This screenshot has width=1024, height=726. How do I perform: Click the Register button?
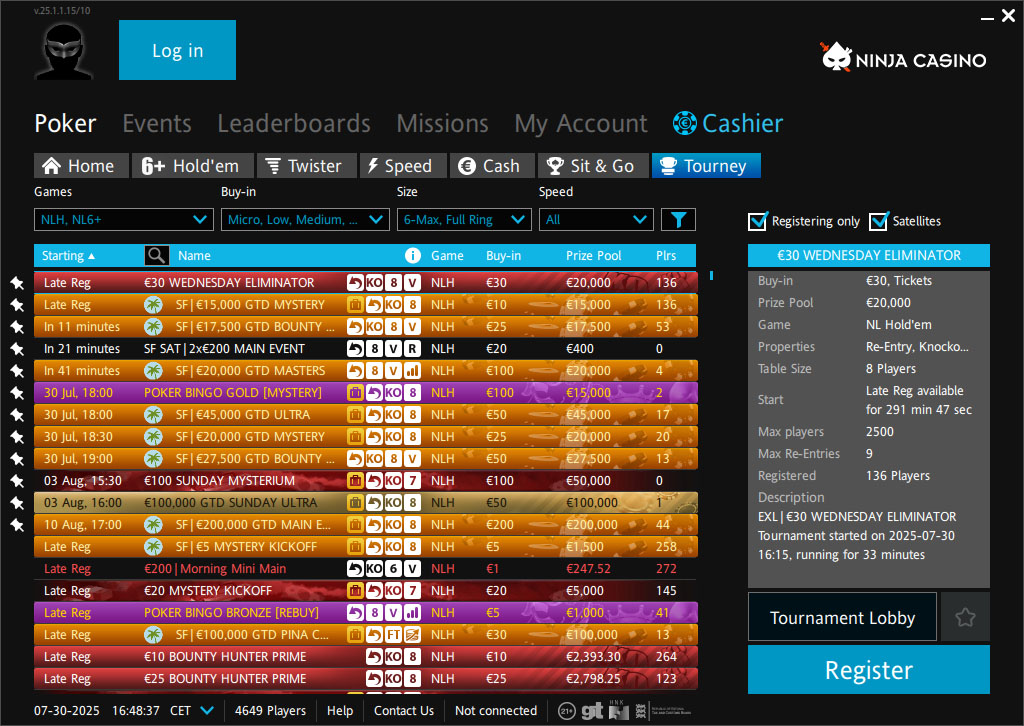point(869,670)
